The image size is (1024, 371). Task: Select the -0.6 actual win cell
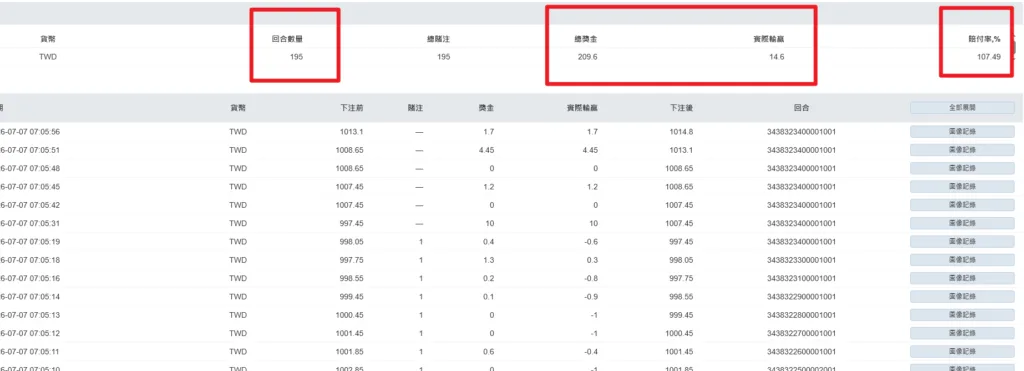591,242
